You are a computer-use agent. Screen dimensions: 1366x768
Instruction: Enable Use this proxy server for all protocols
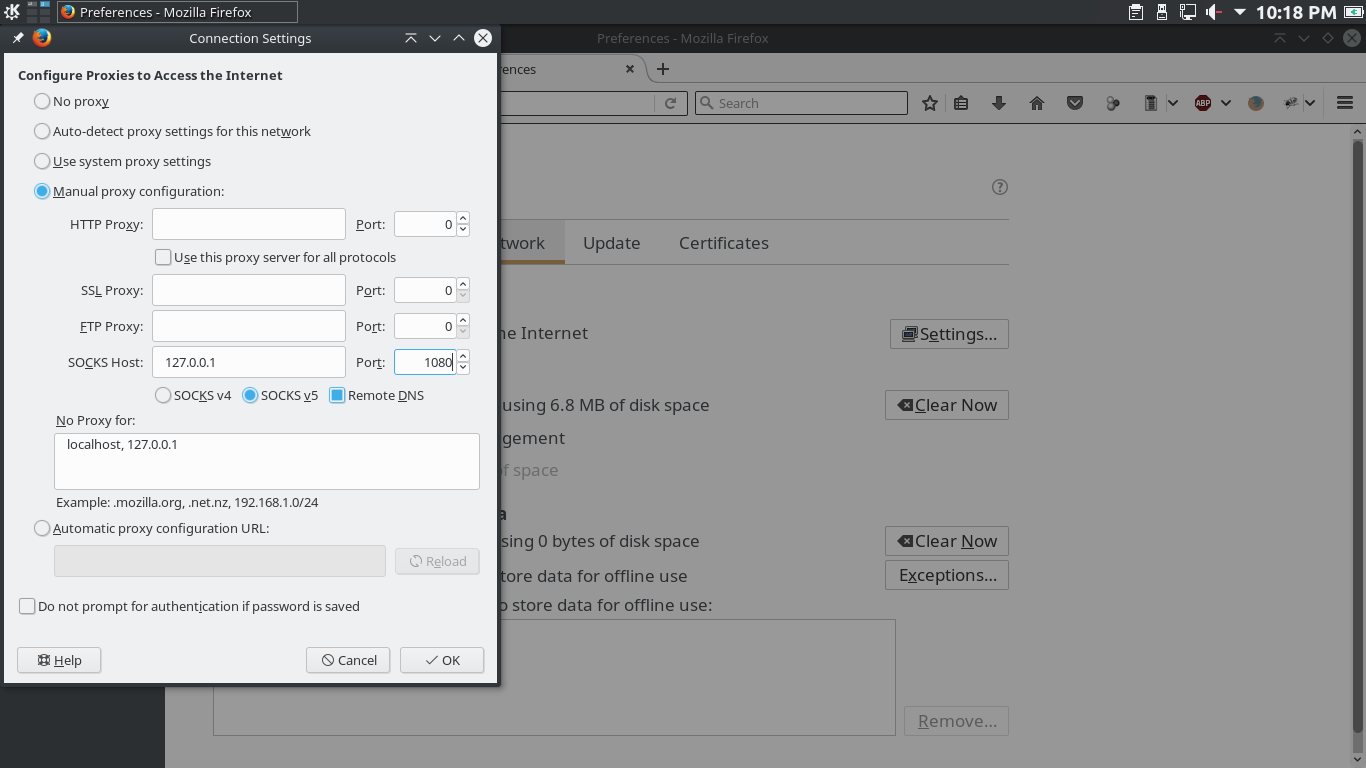pyautogui.click(x=163, y=257)
